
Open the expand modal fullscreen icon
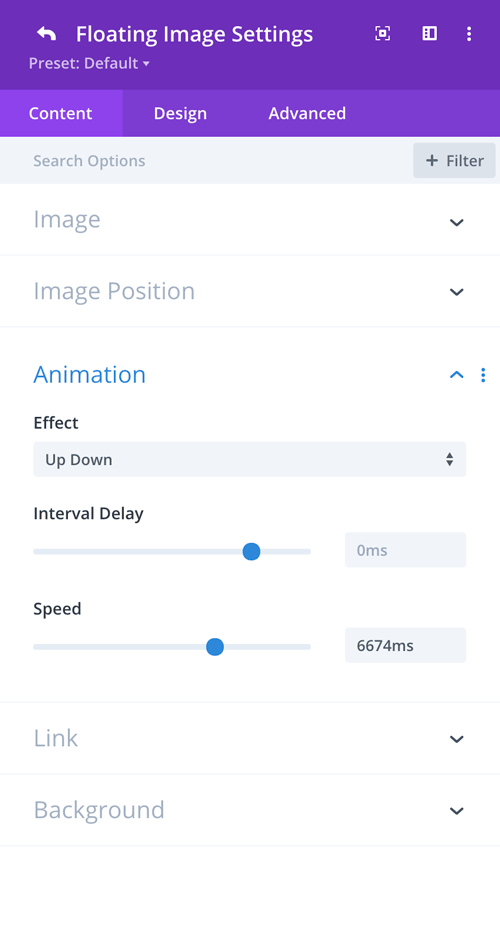tap(382, 33)
